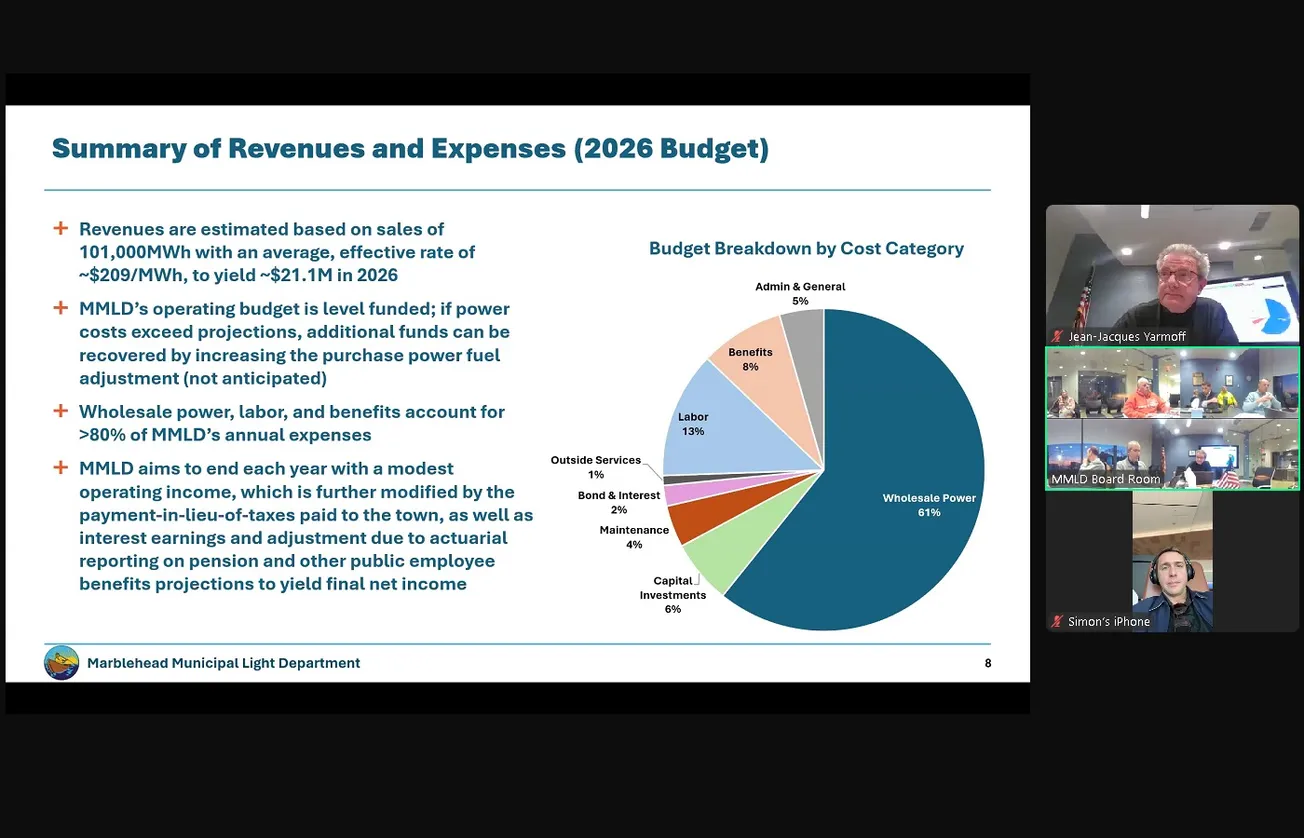This screenshot has height=838, width=1304.
Task: Click the muted microphone icon beside Jean-Jacques Yarmoff
Action: [x=1057, y=337]
